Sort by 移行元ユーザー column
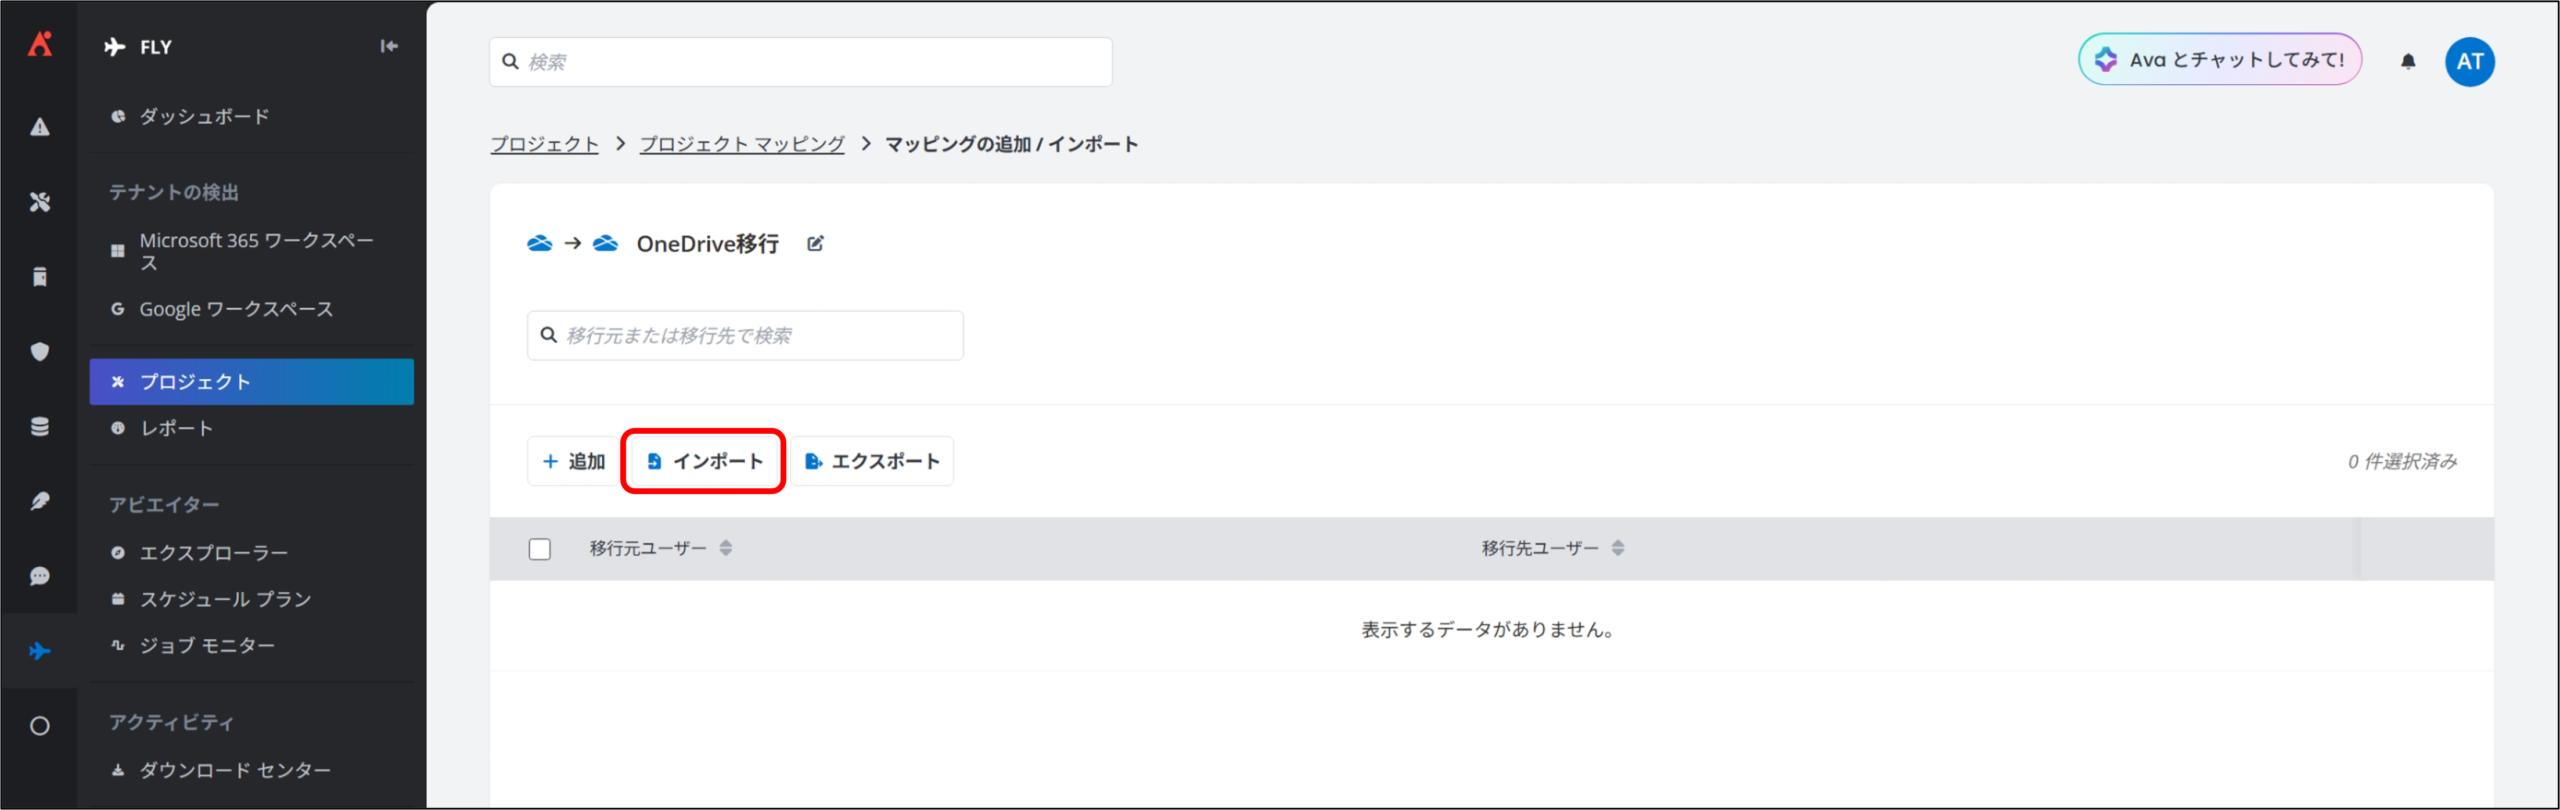 (x=726, y=548)
